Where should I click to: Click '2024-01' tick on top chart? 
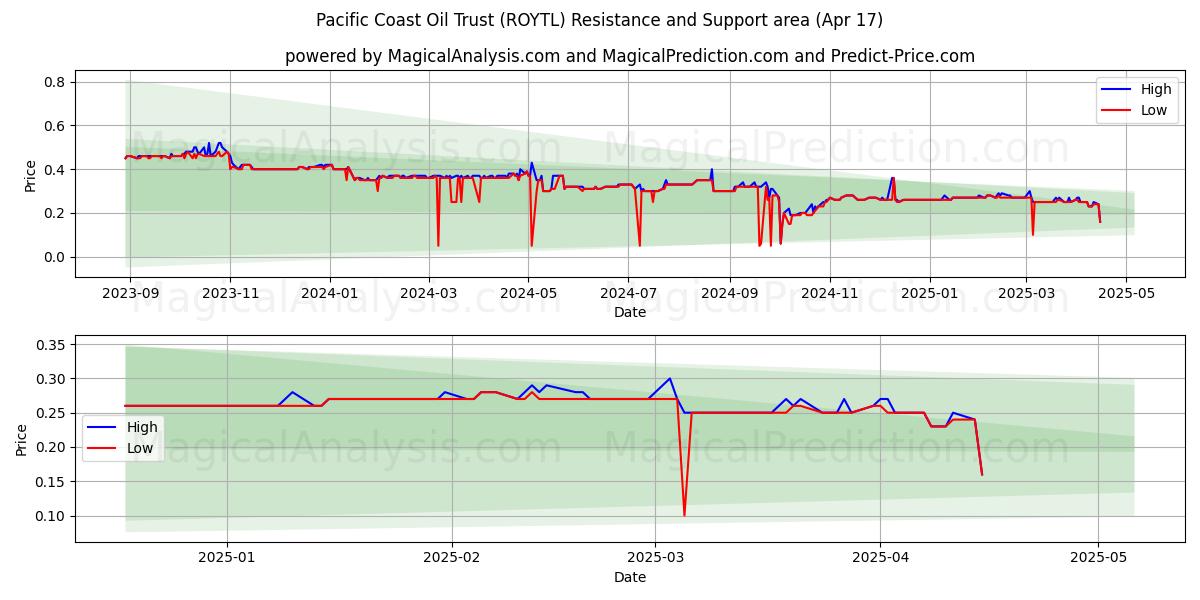click(330, 293)
